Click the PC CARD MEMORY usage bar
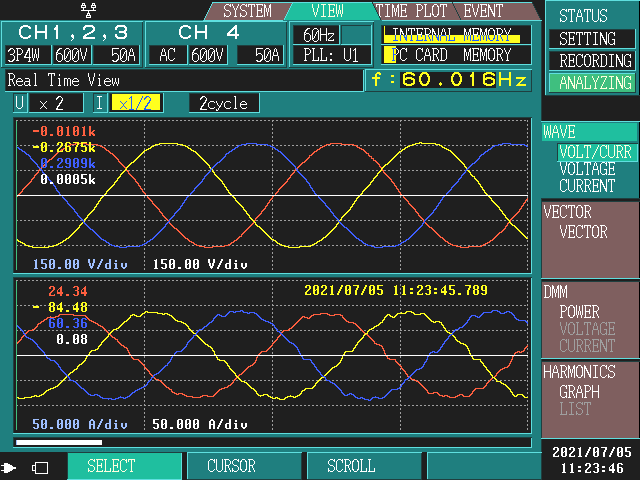The height and width of the screenshot is (480, 640). [456, 55]
